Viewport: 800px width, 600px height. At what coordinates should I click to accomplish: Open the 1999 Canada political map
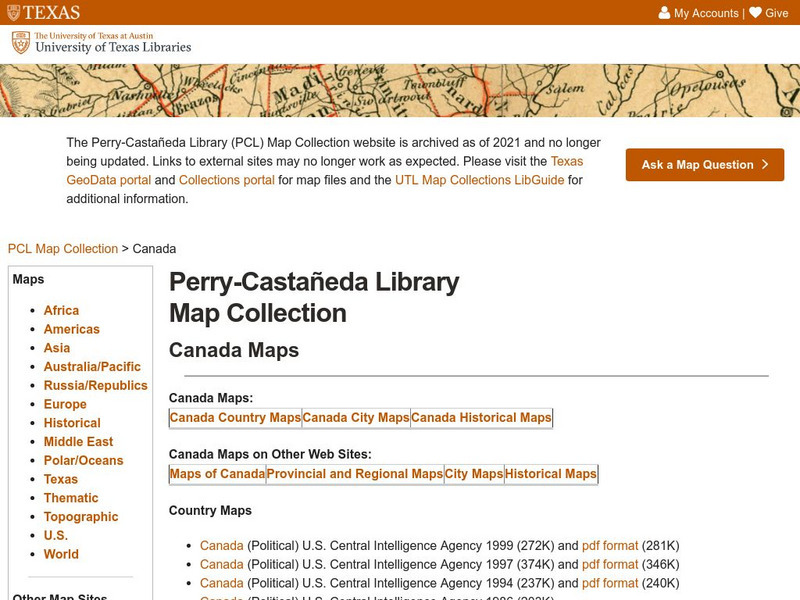point(222,546)
